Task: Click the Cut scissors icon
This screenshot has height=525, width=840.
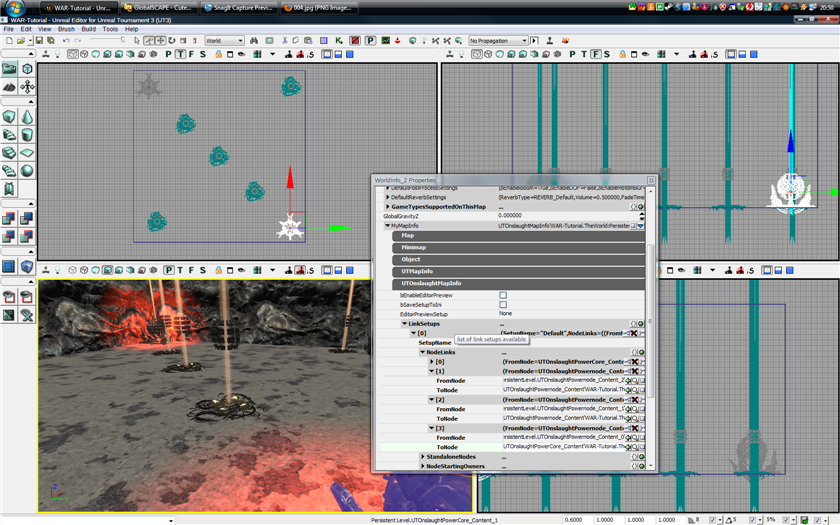Action: pos(284,41)
